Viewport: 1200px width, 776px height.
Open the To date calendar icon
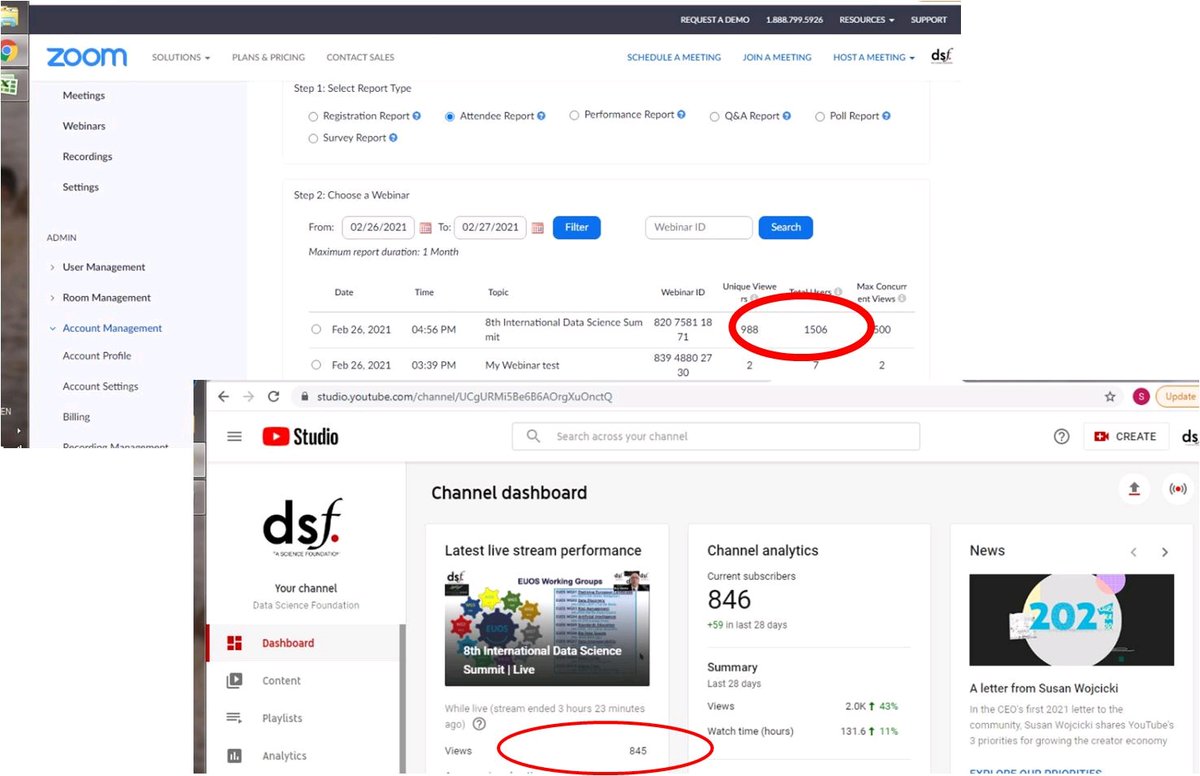(x=538, y=228)
